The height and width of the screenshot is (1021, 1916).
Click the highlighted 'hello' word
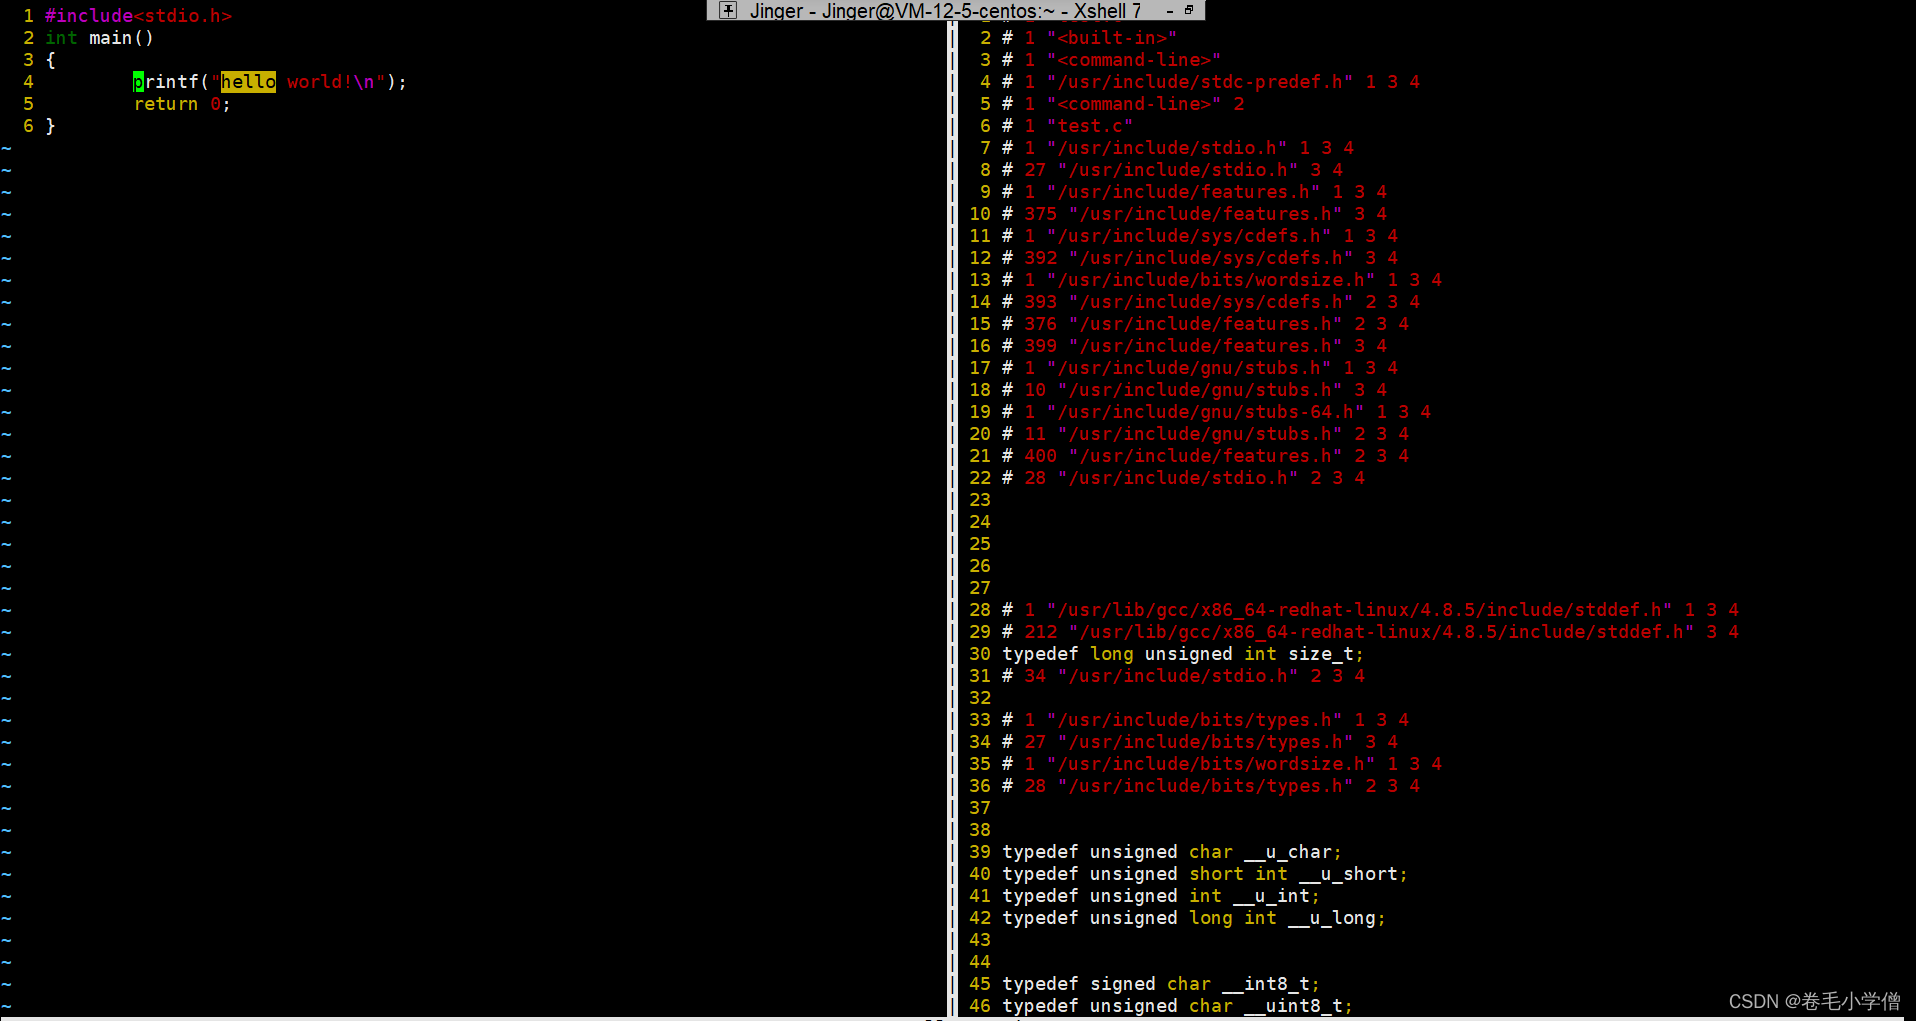click(x=248, y=82)
